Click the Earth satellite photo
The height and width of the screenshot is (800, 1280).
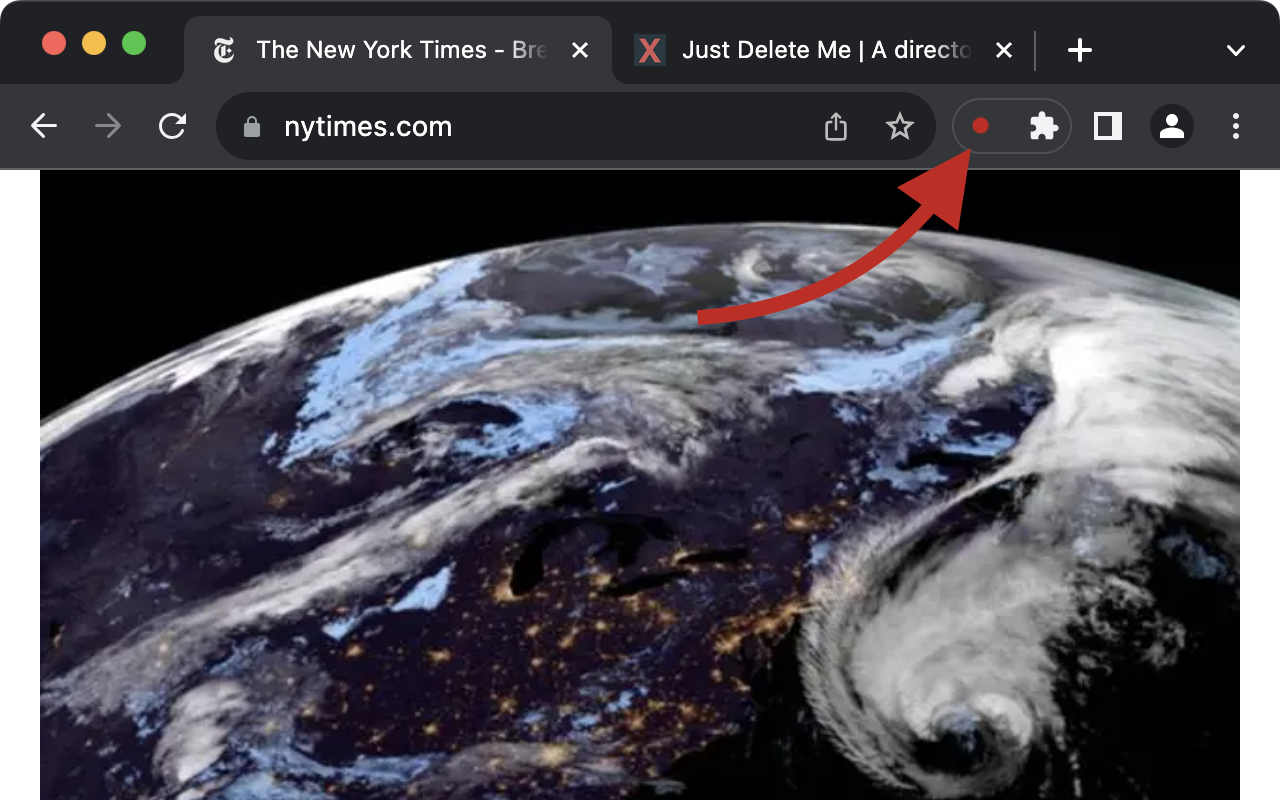[x=640, y=485]
